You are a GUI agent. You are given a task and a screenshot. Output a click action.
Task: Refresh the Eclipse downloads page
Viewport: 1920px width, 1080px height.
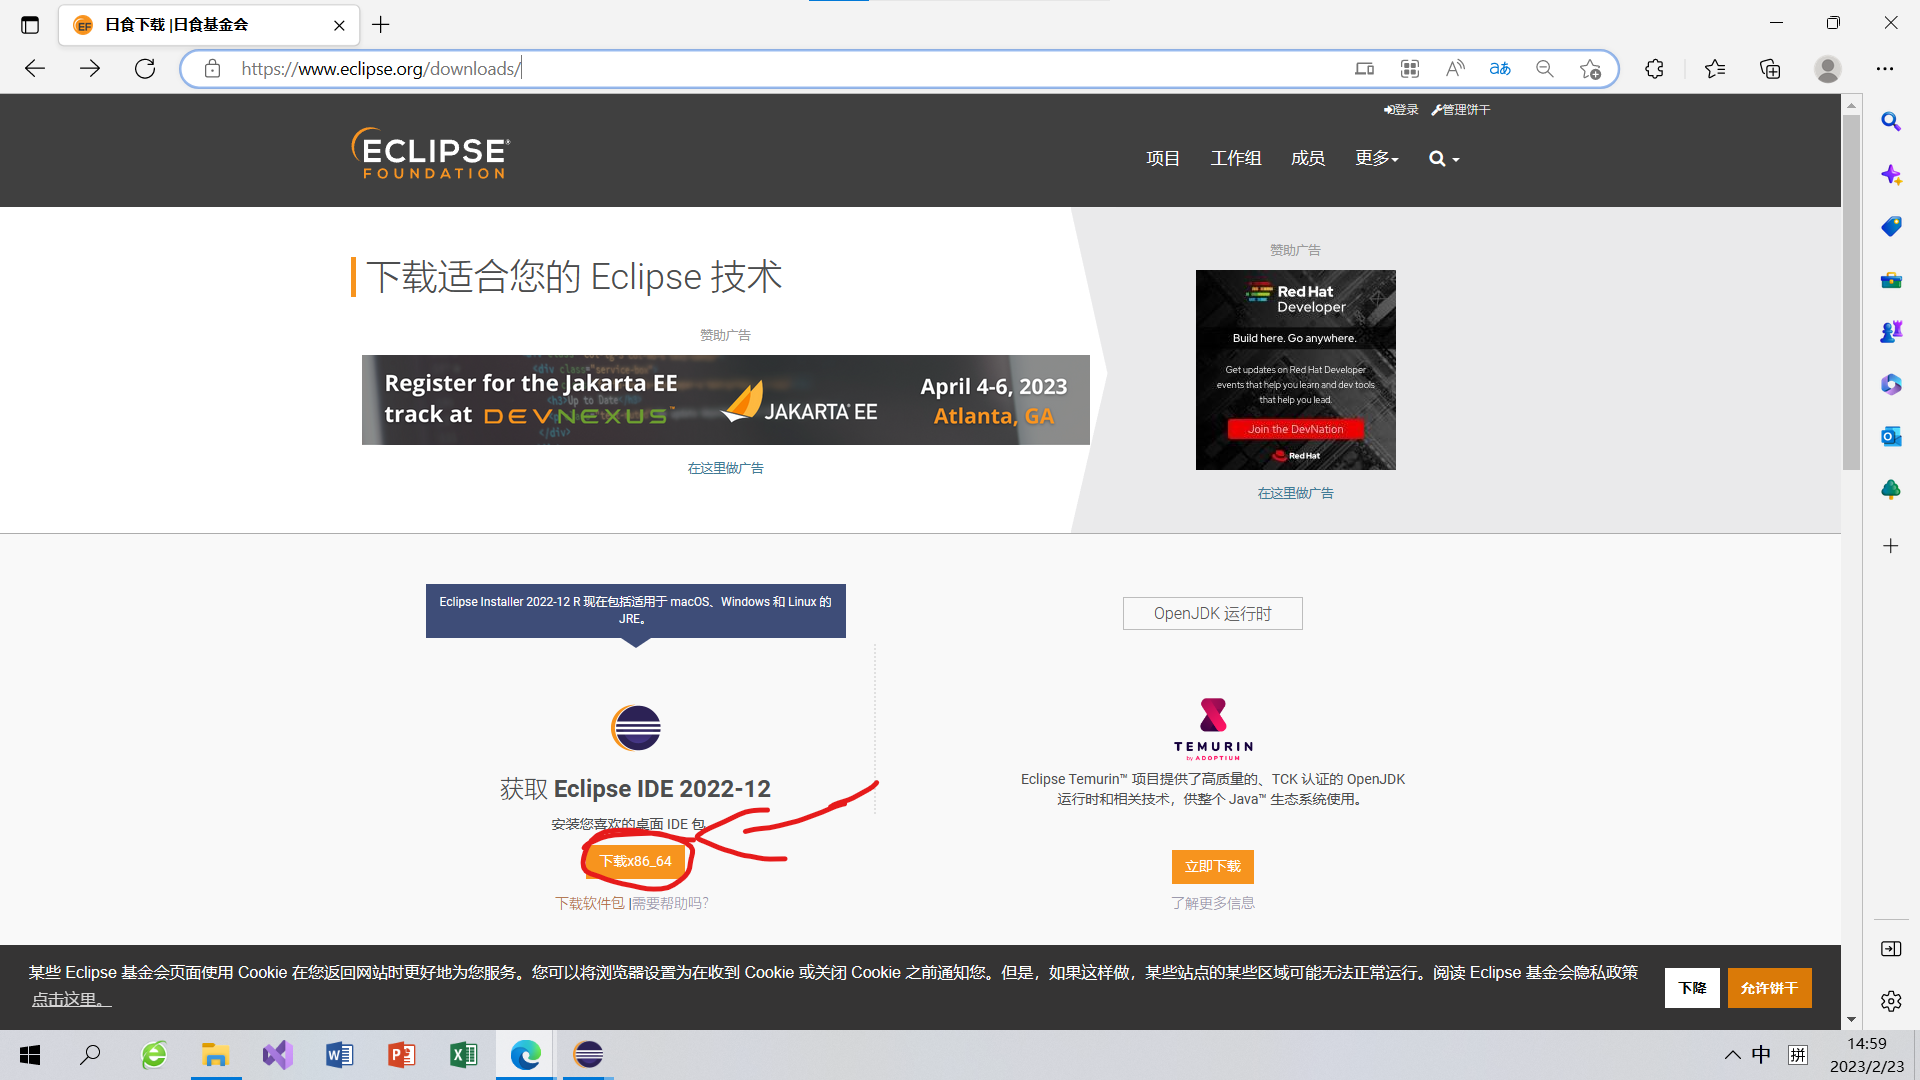[x=145, y=68]
